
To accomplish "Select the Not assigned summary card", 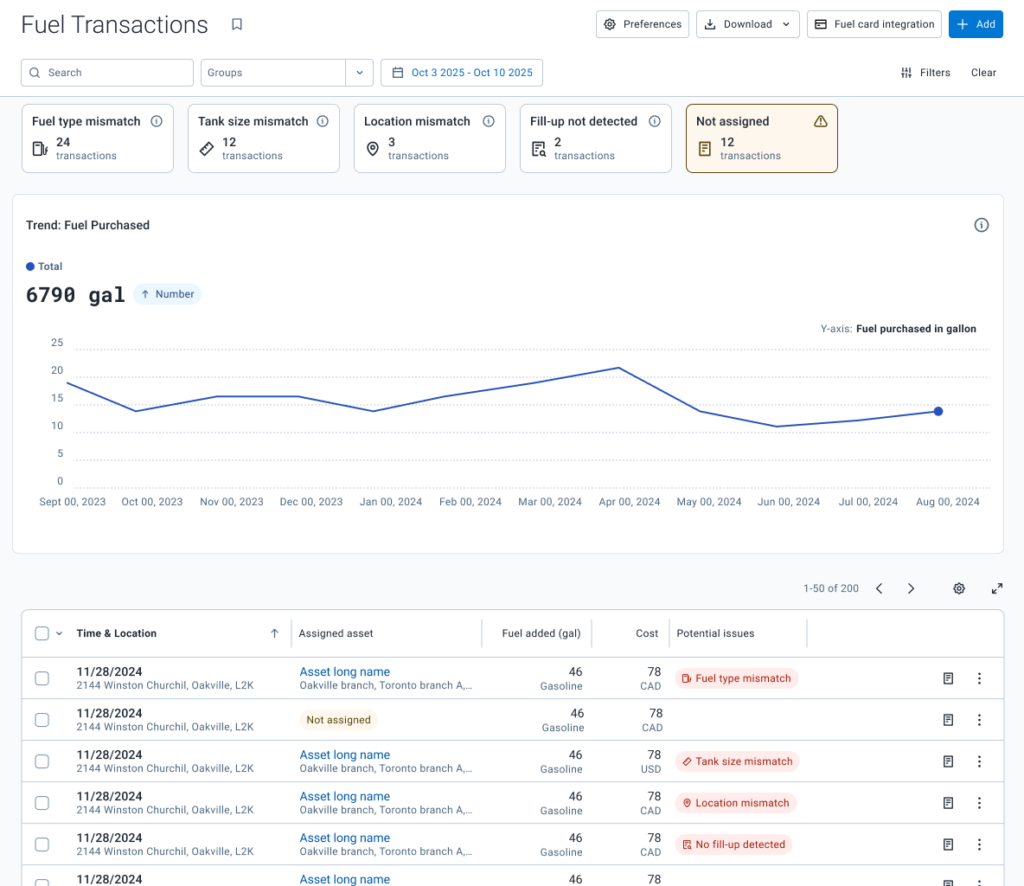I will pyautogui.click(x=761, y=138).
